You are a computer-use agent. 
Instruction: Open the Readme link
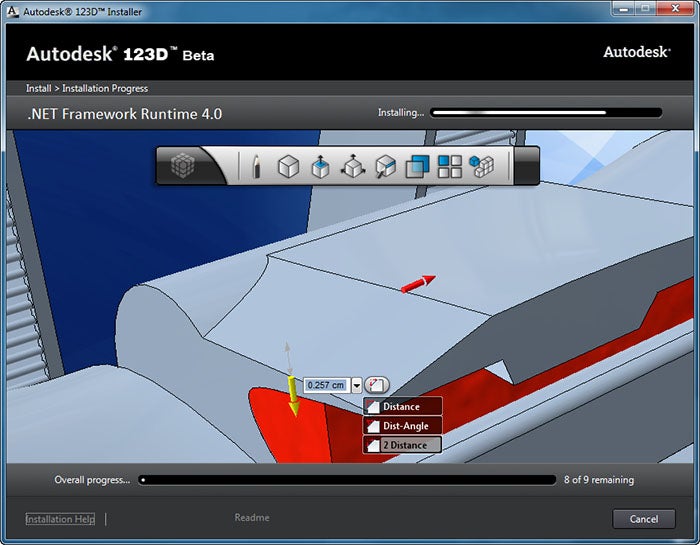[x=252, y=517]
